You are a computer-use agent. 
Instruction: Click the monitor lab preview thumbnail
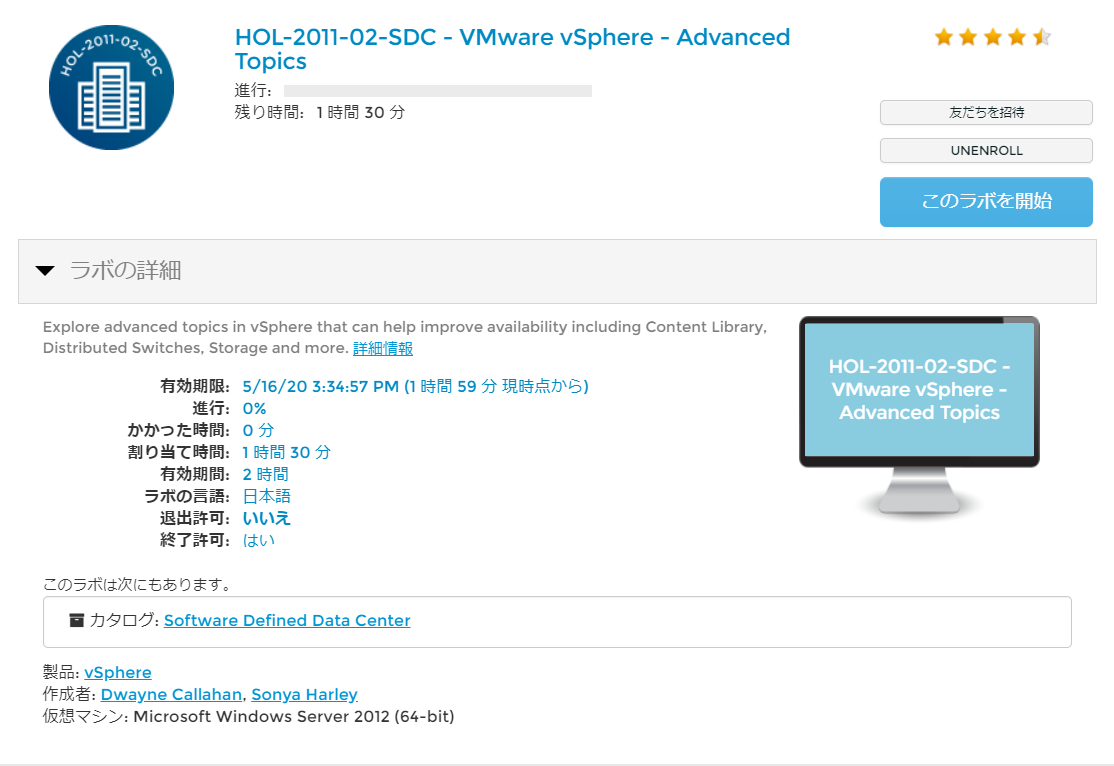(919, 417)
